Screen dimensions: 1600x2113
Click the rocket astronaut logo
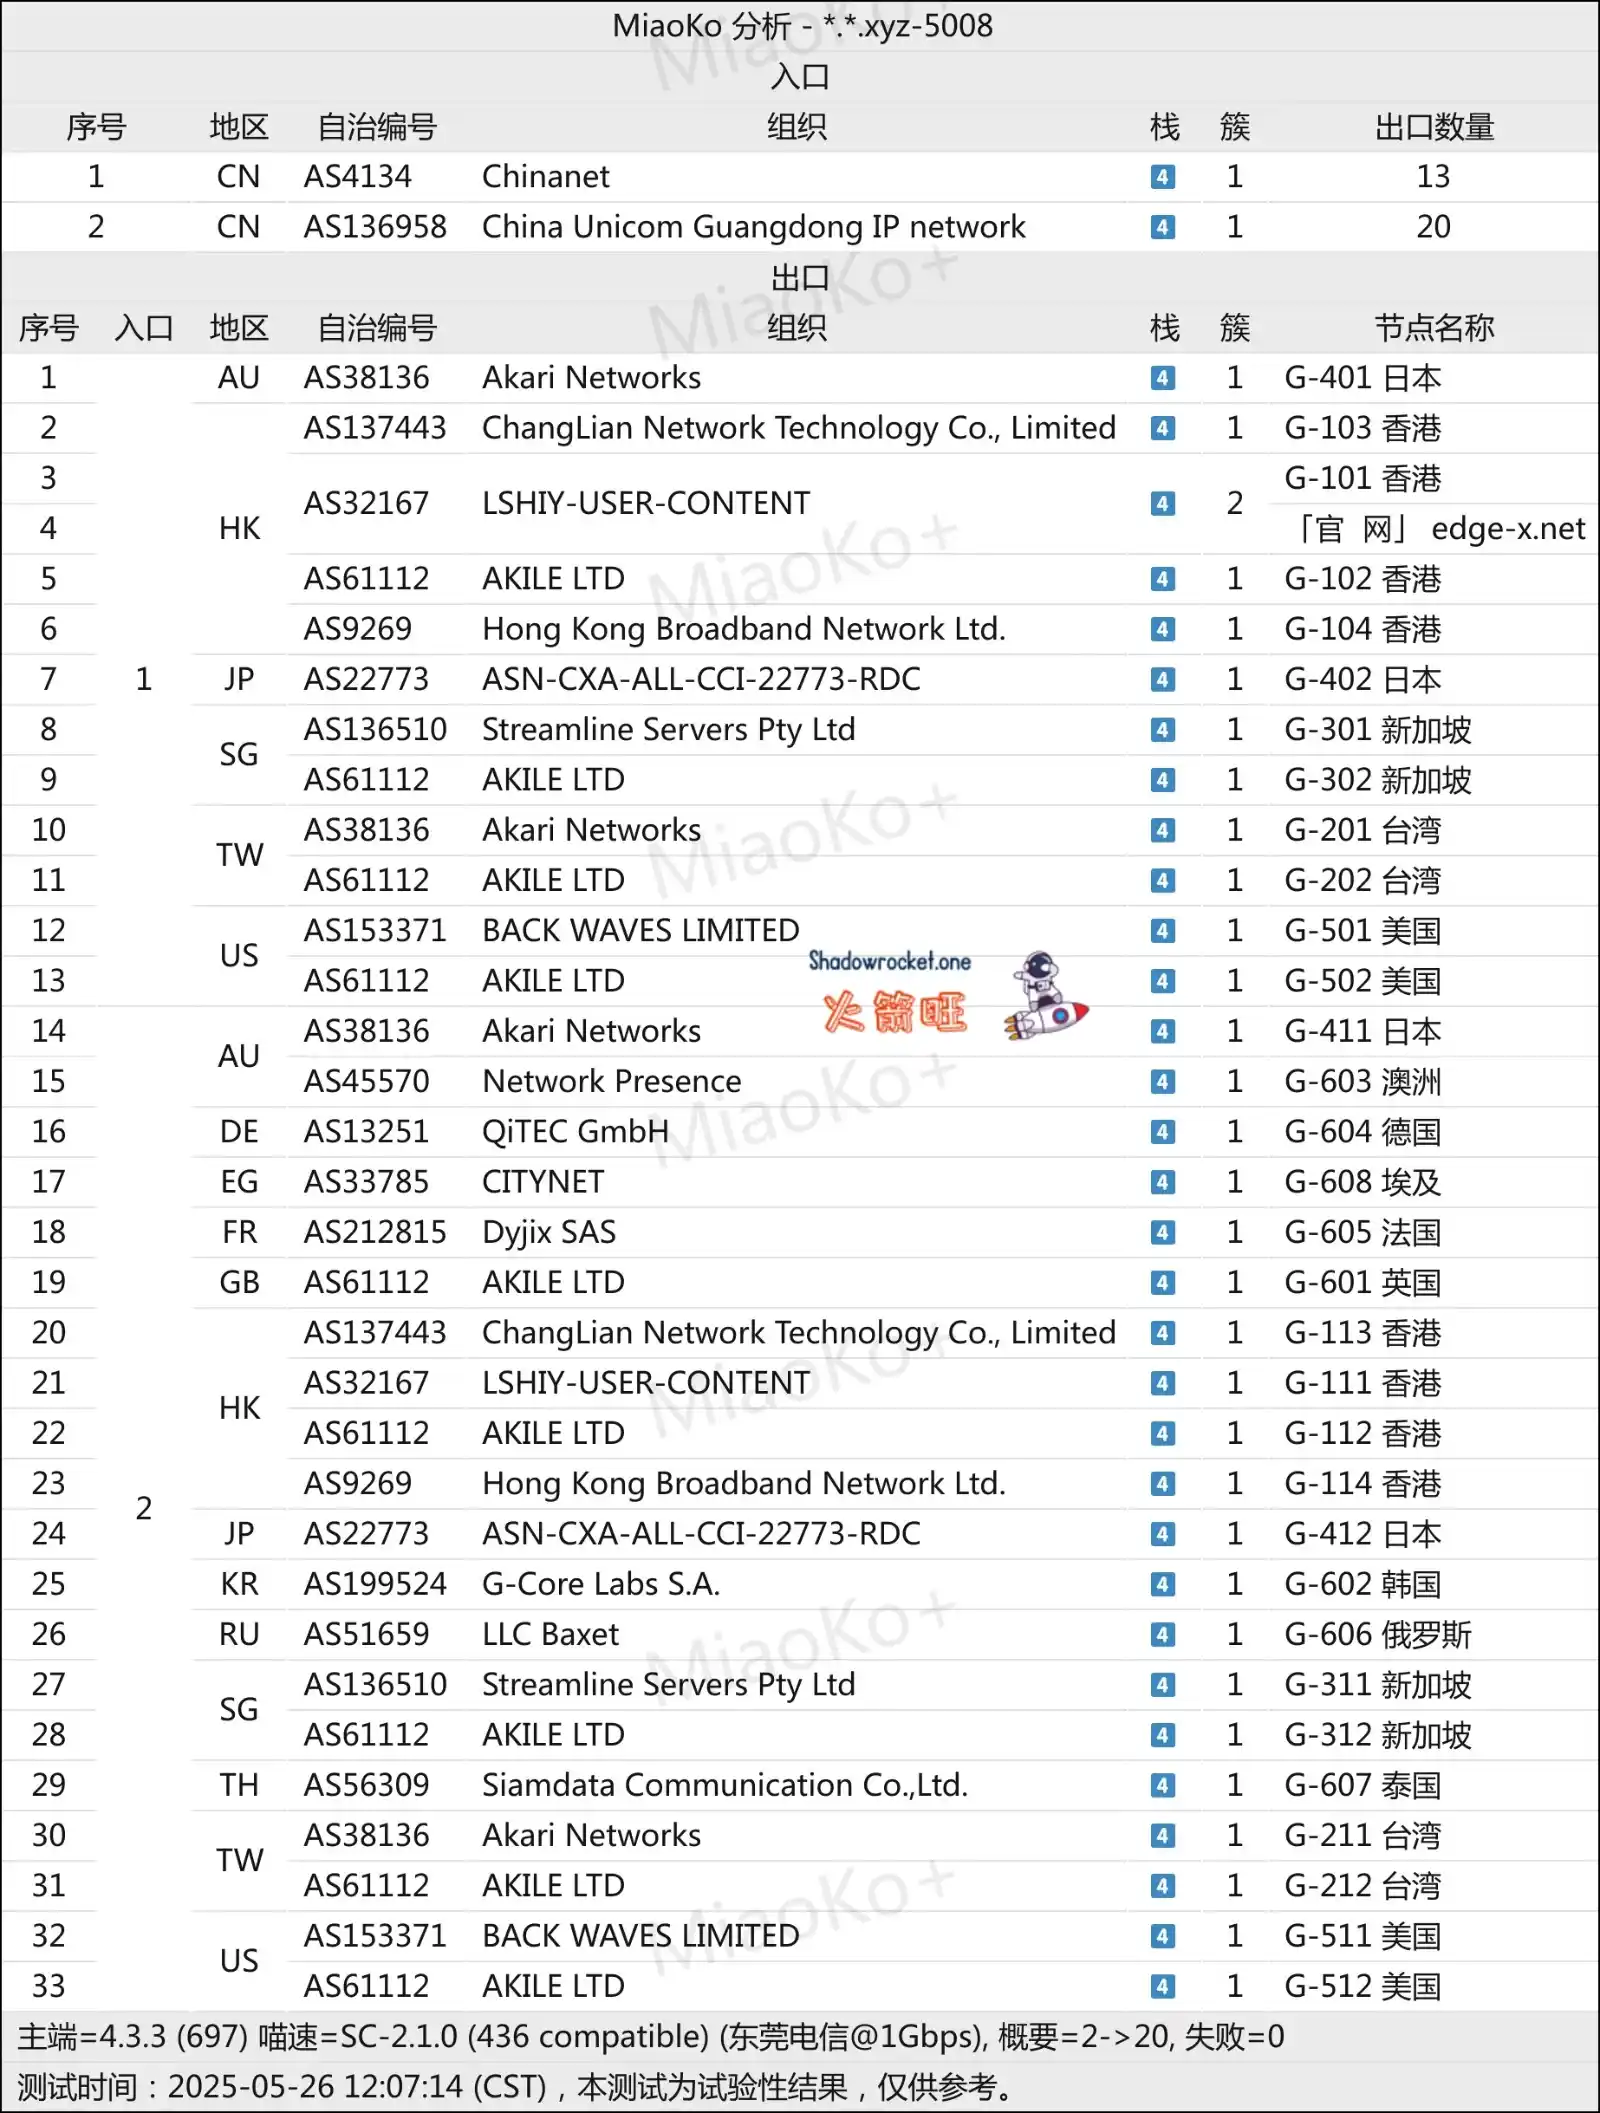point(1046,996)
